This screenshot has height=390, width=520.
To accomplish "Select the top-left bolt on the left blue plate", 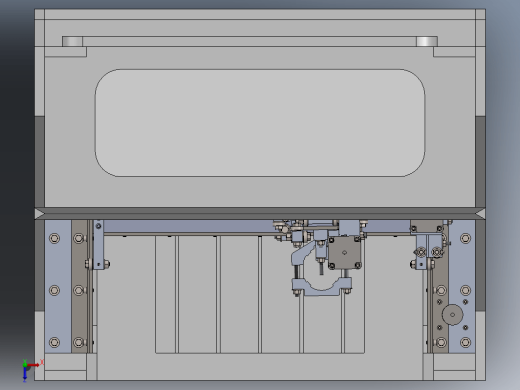I will pyautogui.click(x=54, y=238).
